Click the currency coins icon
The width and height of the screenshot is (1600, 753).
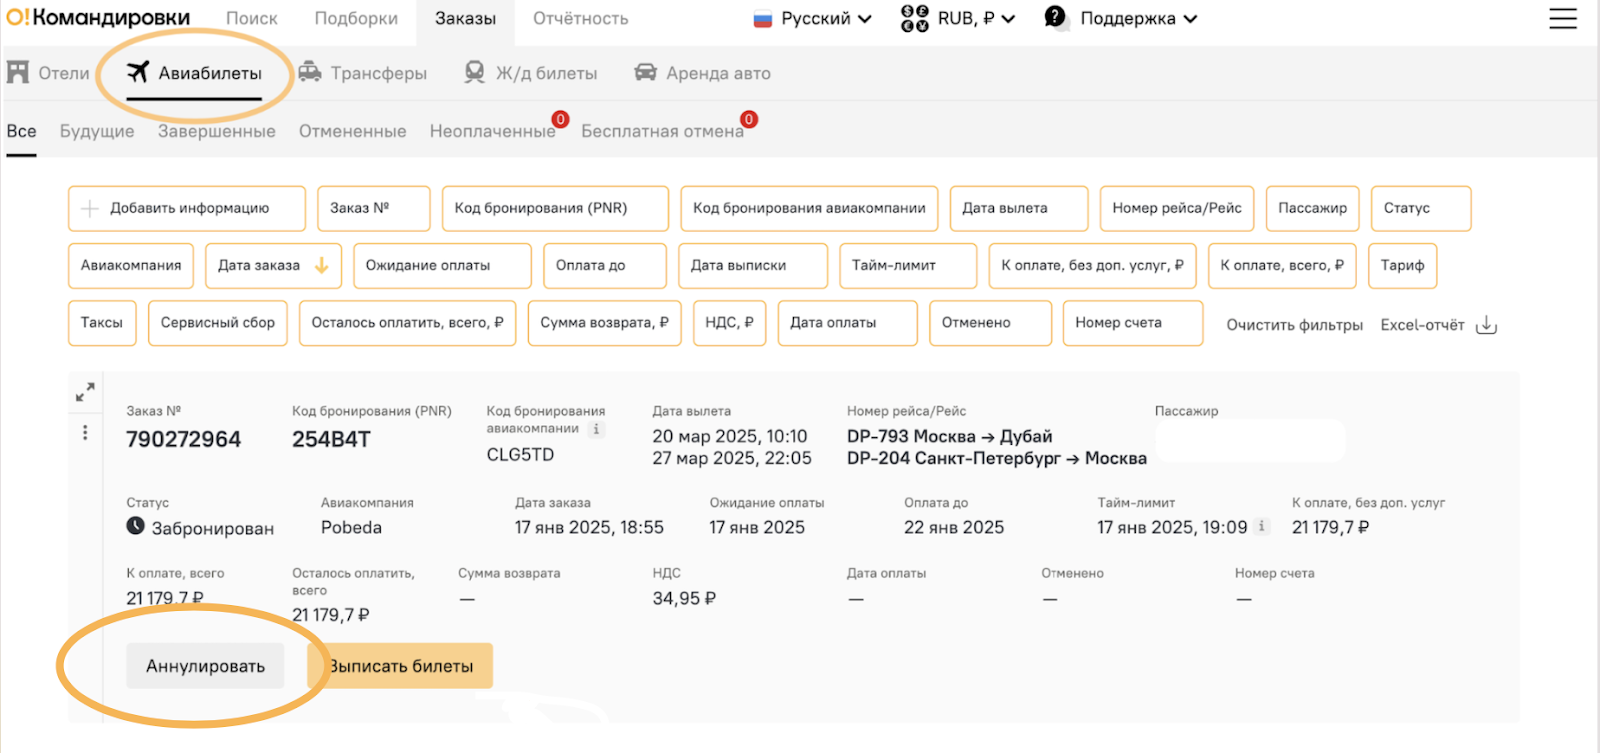point(914,18)
